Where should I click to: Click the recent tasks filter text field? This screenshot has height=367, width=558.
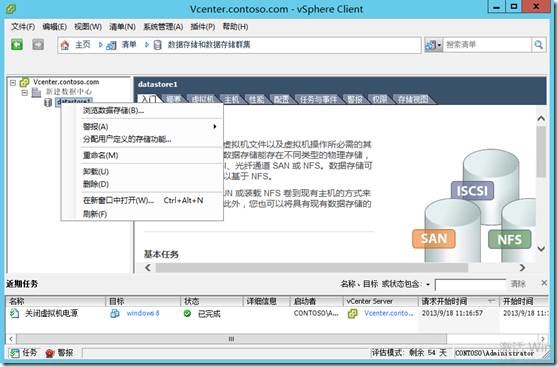pyautogui.click(x=470, y=284)
